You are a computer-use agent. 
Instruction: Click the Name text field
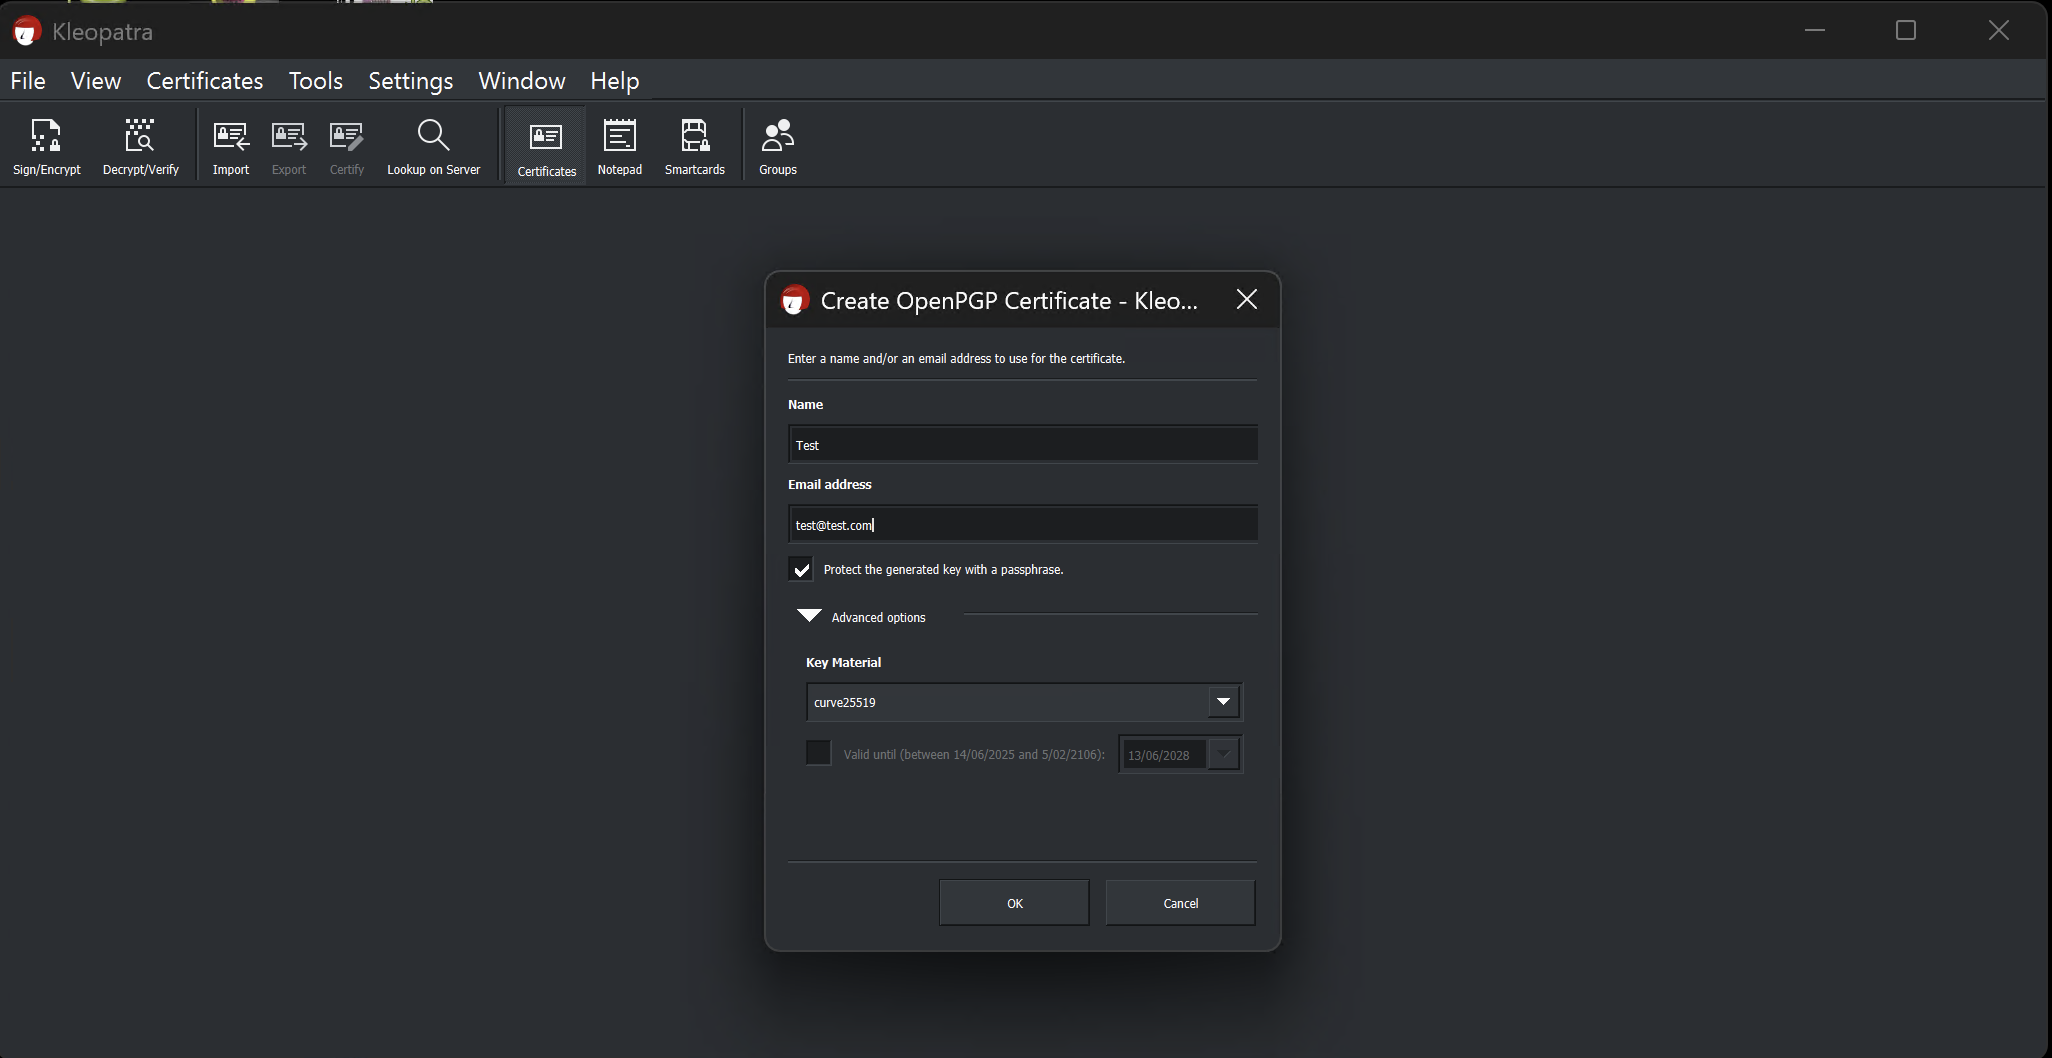pos(1022,445)
